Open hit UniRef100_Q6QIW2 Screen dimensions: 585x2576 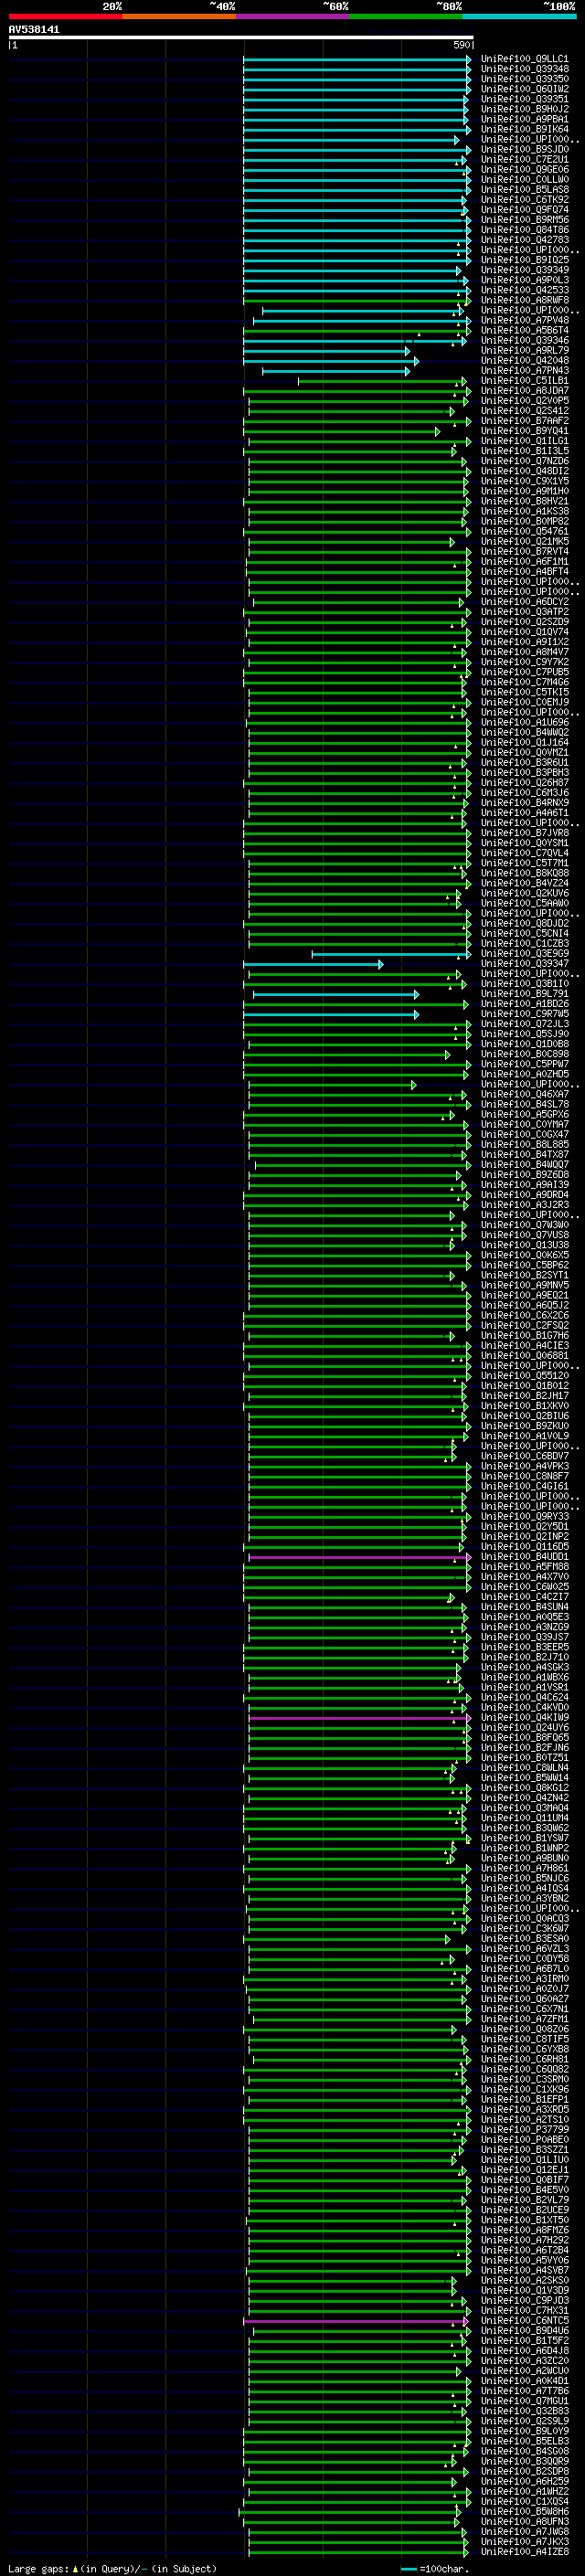[524, 89]
